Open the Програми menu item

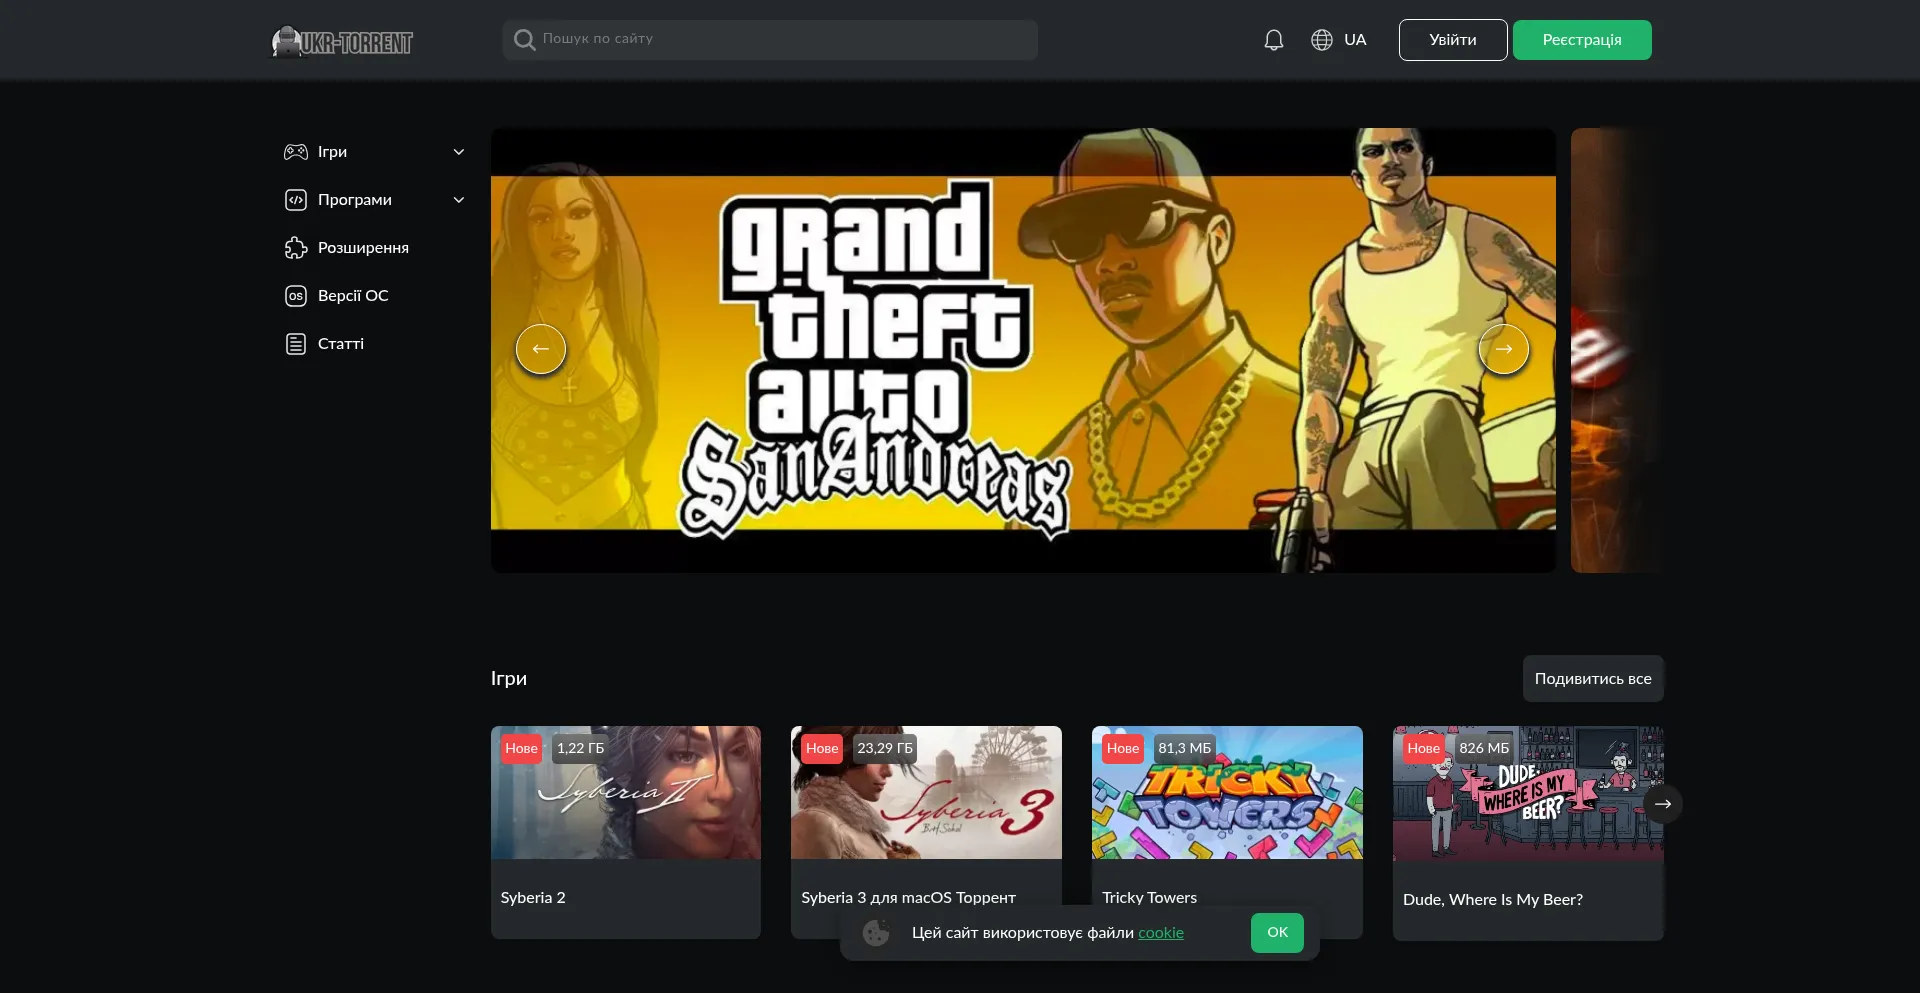point(355,200)
